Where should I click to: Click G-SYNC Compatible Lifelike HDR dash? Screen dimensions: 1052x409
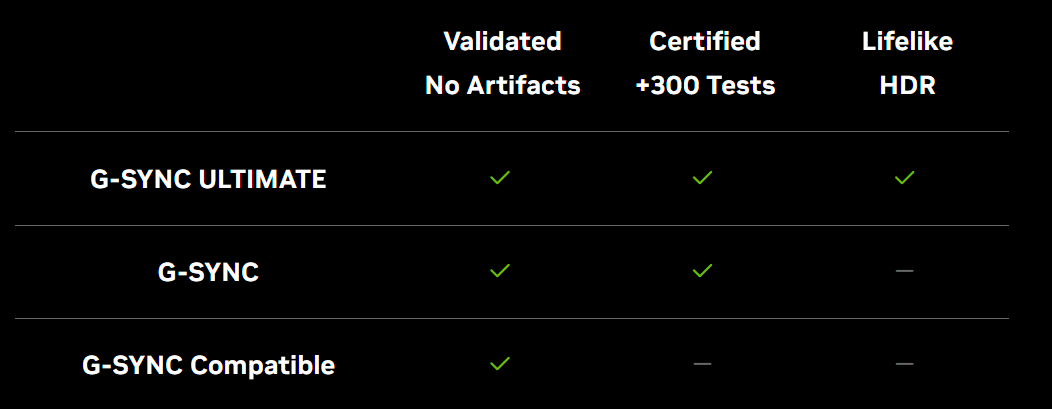tap(904, 364)
